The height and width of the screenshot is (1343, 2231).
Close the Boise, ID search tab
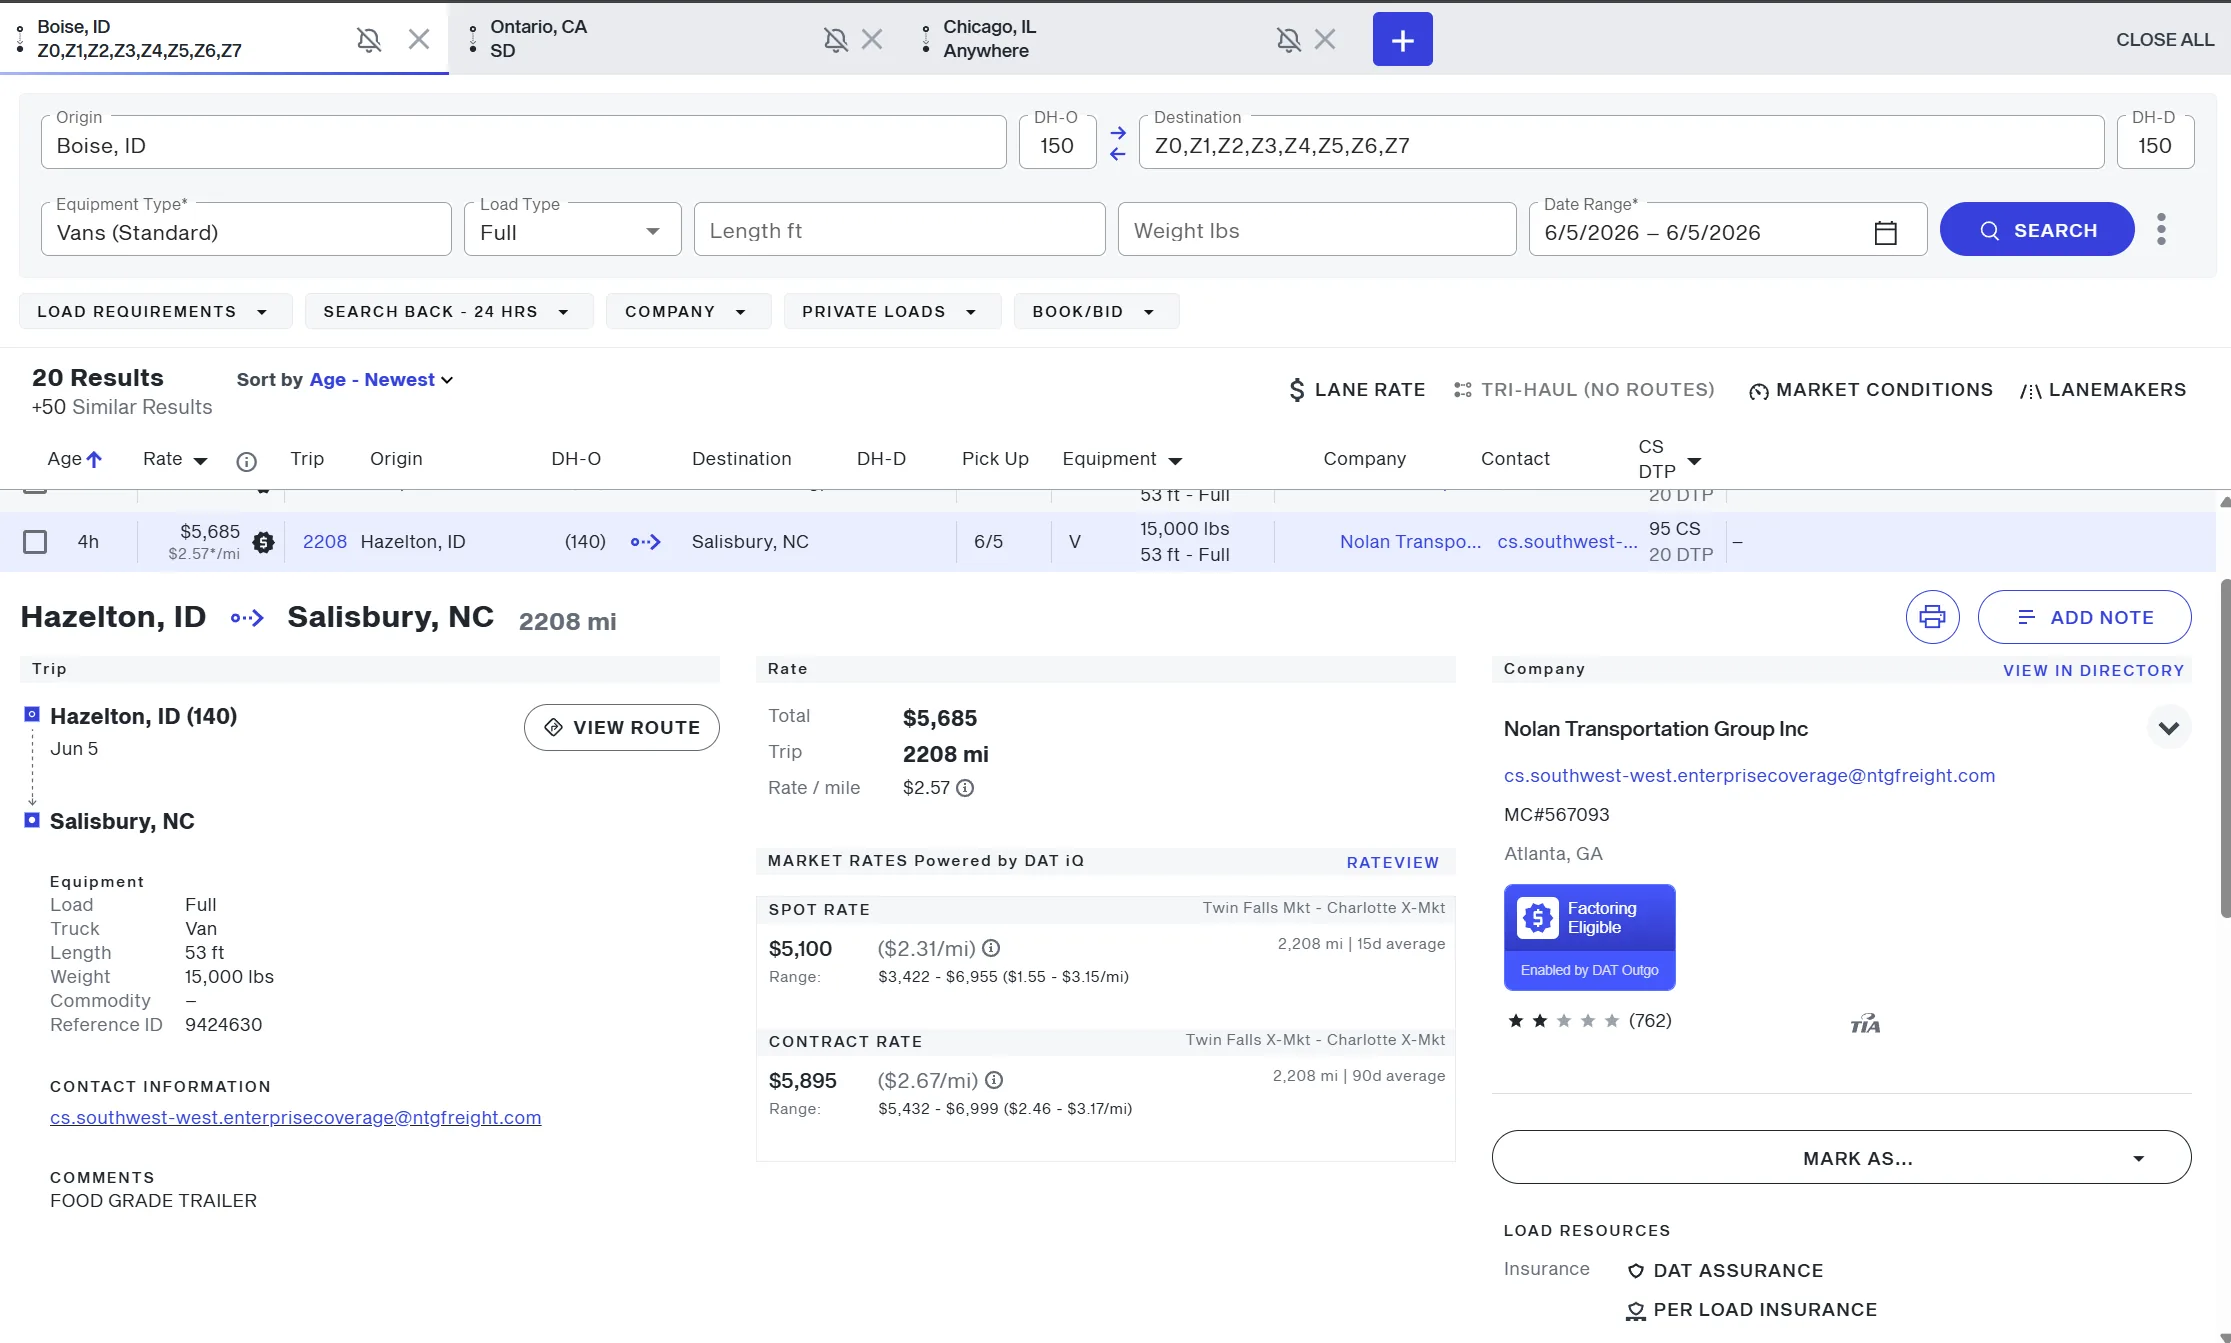coord(419,39)
